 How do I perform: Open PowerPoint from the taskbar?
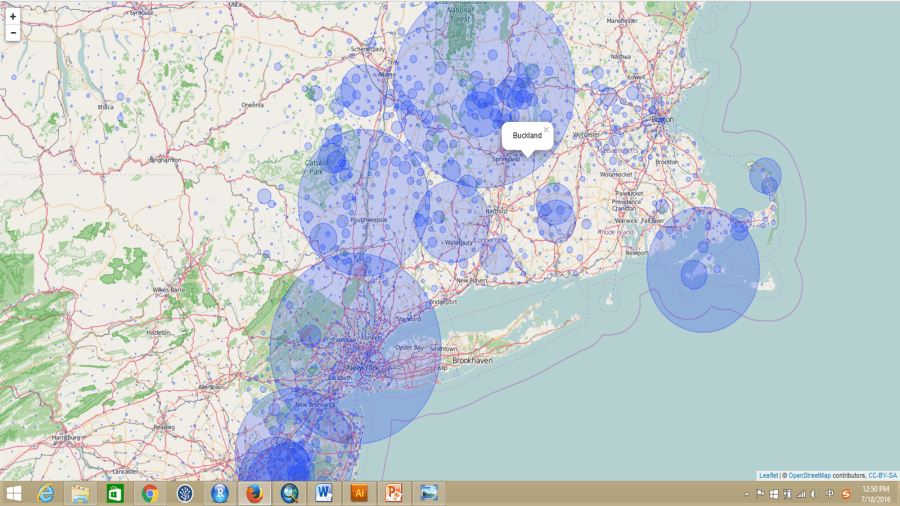point(394,493)
